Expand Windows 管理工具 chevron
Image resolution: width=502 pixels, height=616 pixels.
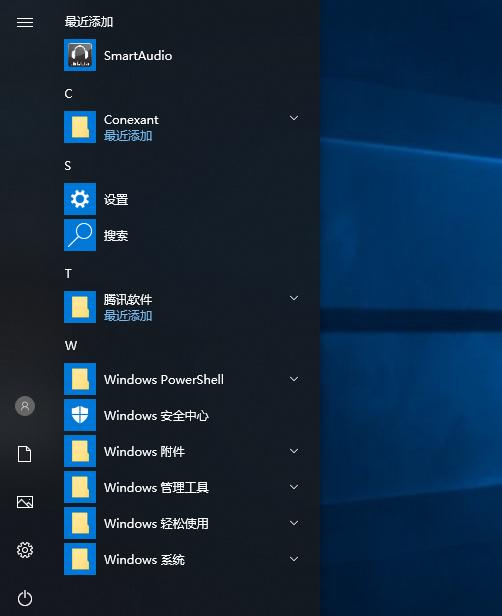(294, 487)
